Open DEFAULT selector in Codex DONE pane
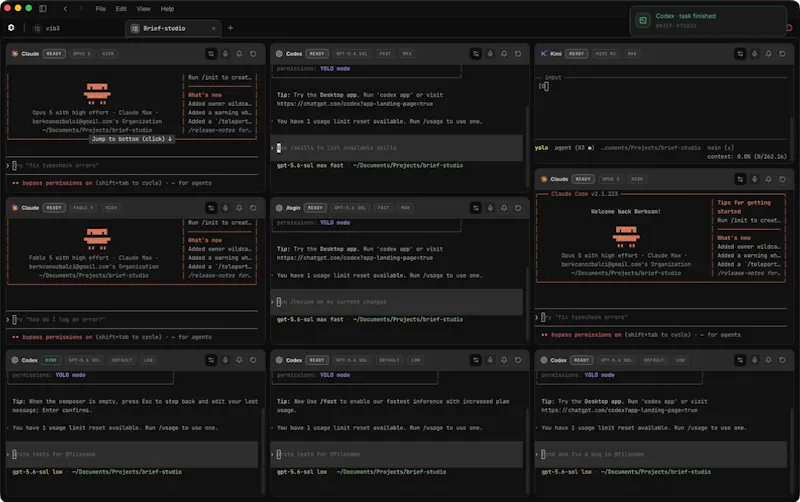 pos(122,360)
